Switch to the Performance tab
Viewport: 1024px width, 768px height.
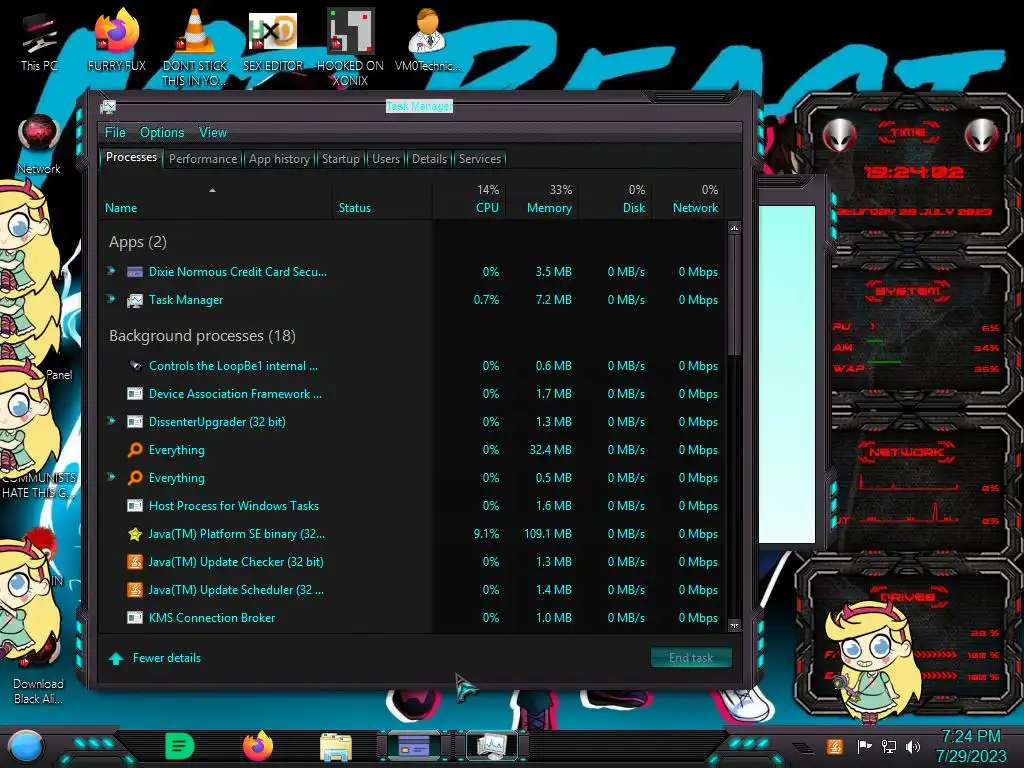click(x=203, y=159)
